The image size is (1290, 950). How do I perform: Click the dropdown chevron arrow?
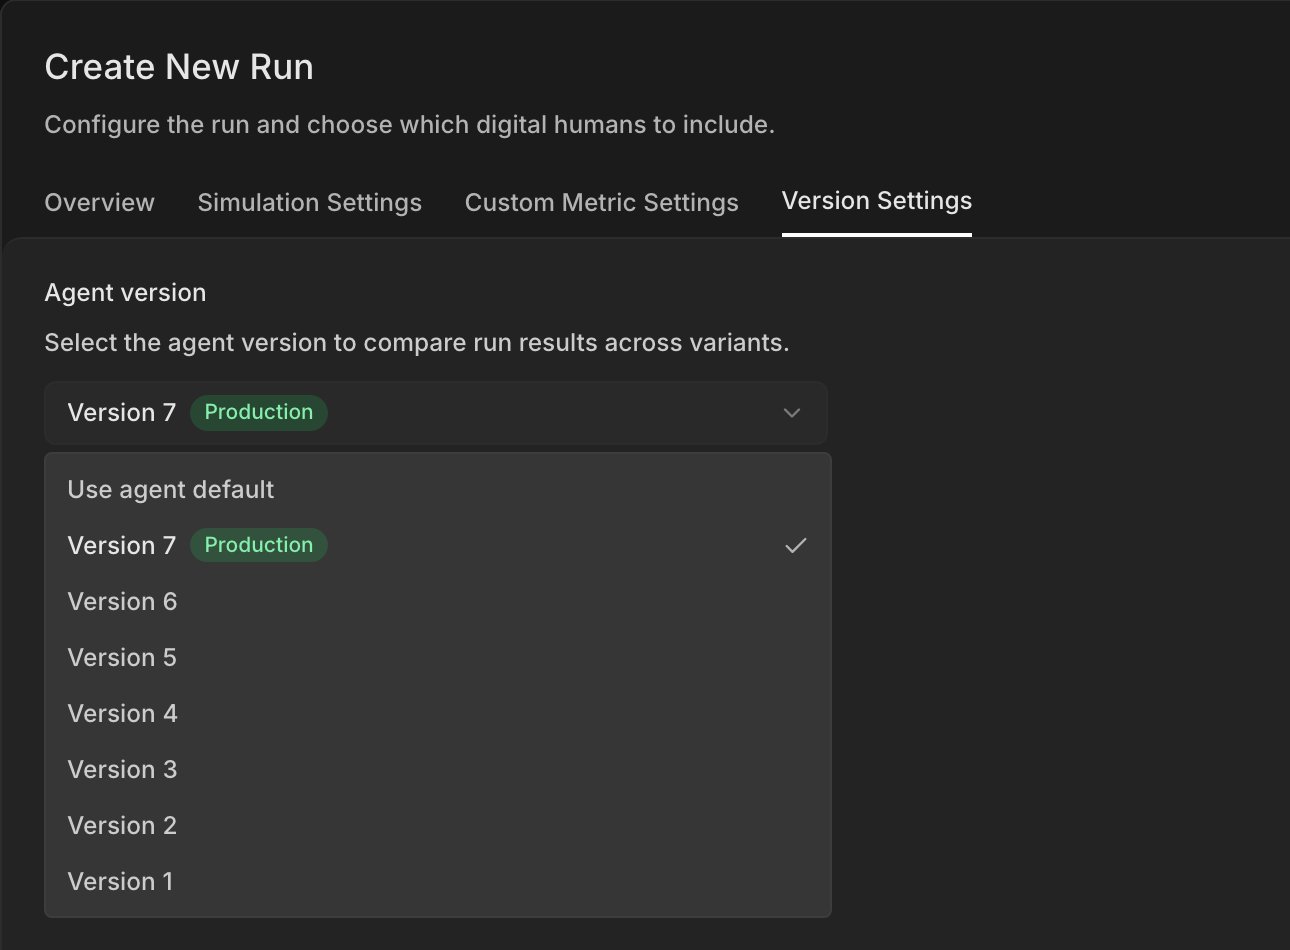tap(792, 413)
